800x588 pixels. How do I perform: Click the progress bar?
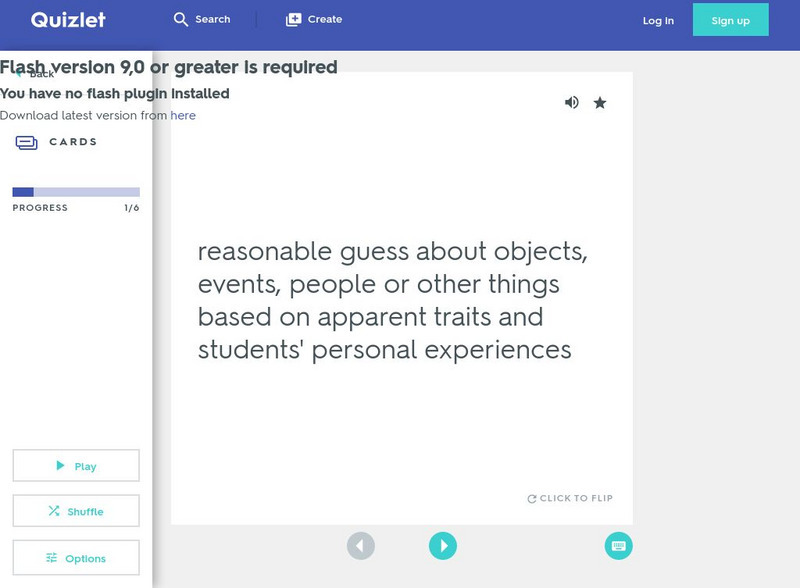point(76,192)
